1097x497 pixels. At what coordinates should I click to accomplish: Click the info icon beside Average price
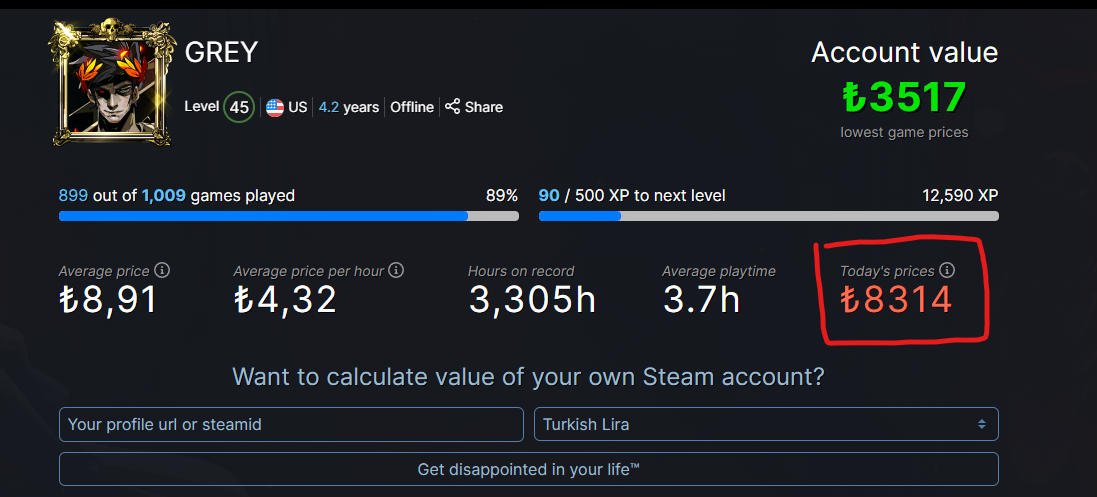[x=162, y=271]
